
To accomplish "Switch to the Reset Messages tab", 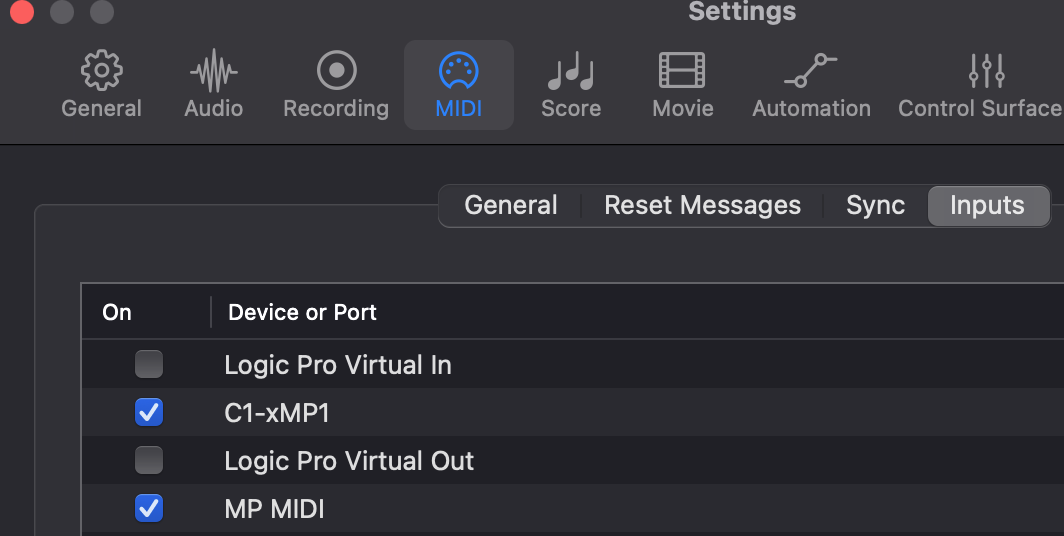I will (702, 206).
